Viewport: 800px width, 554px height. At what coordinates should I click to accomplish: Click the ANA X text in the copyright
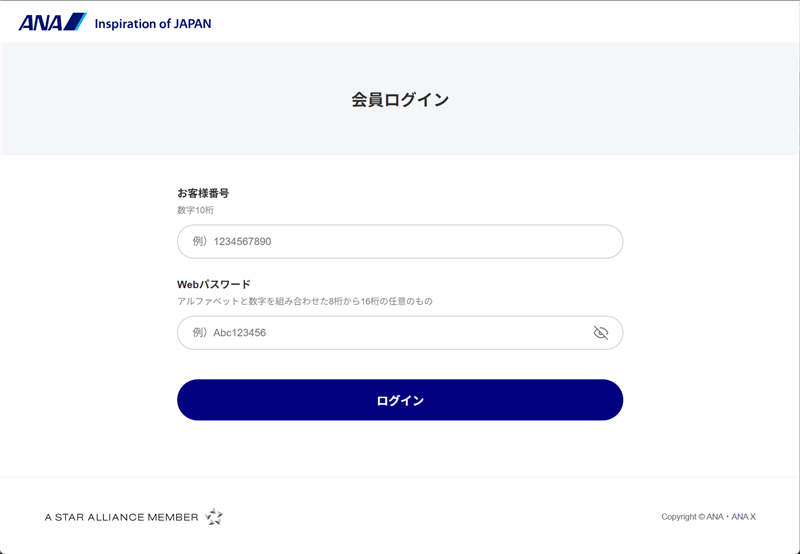pyautogui.click(x=743, y=517)
